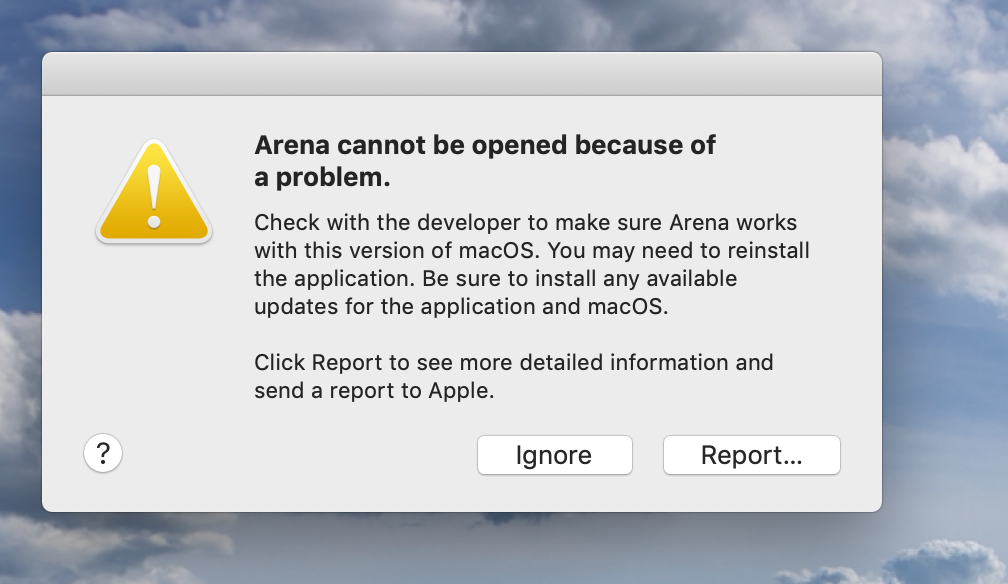The height and width of the screenshot is (584, 1008).
Task: Click the "send a report to Apple." line
Action: 374,390
